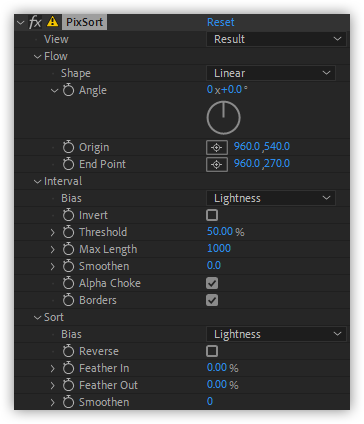Open the Interval Bias Lightness dropdown
The width and height of the screenshot is (364, 424).
(x=271, y=198)
